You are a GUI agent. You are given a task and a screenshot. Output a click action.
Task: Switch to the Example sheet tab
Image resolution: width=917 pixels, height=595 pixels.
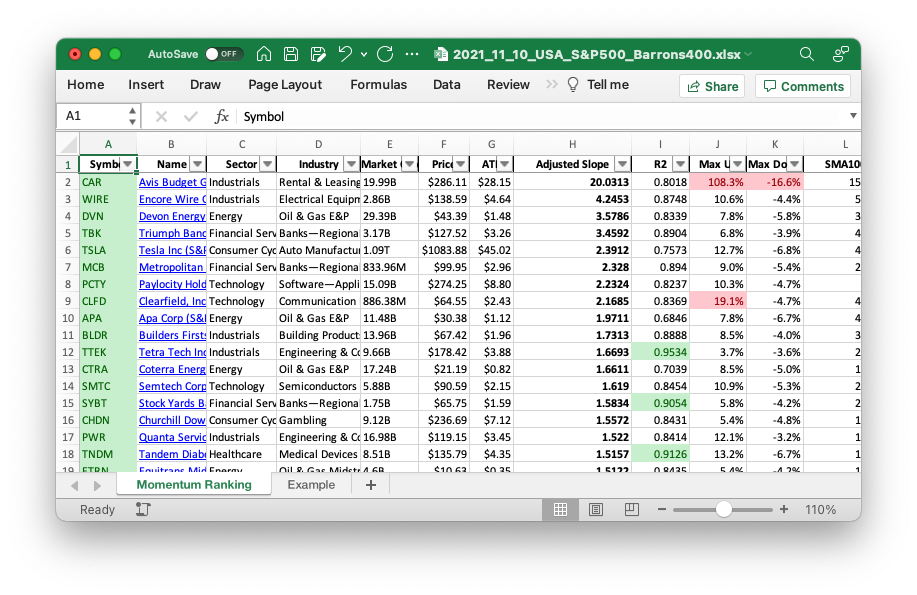(311, 485)
